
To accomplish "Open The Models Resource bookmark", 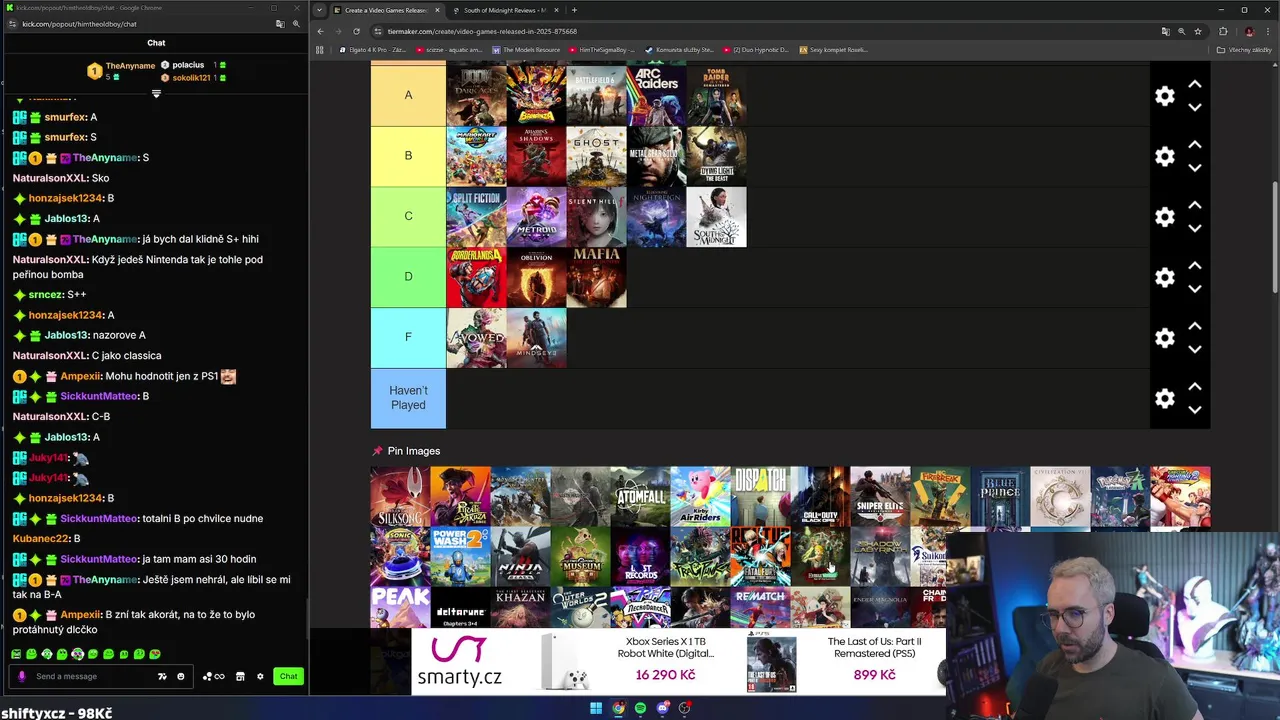I will (x=526, y=50).
